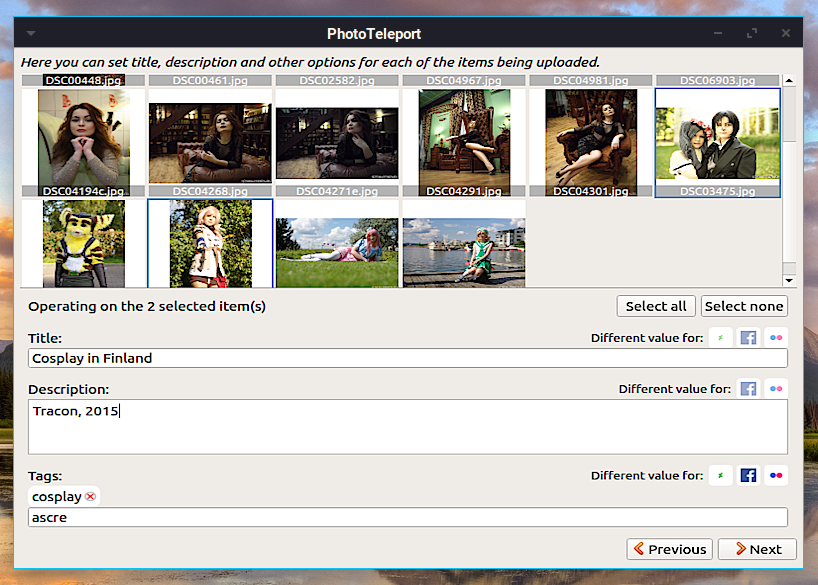This screenshot has height=585, width=818.
Task: Select the DSC04301.jpg armchair thumbnail
Action: [x=591, y=142]
